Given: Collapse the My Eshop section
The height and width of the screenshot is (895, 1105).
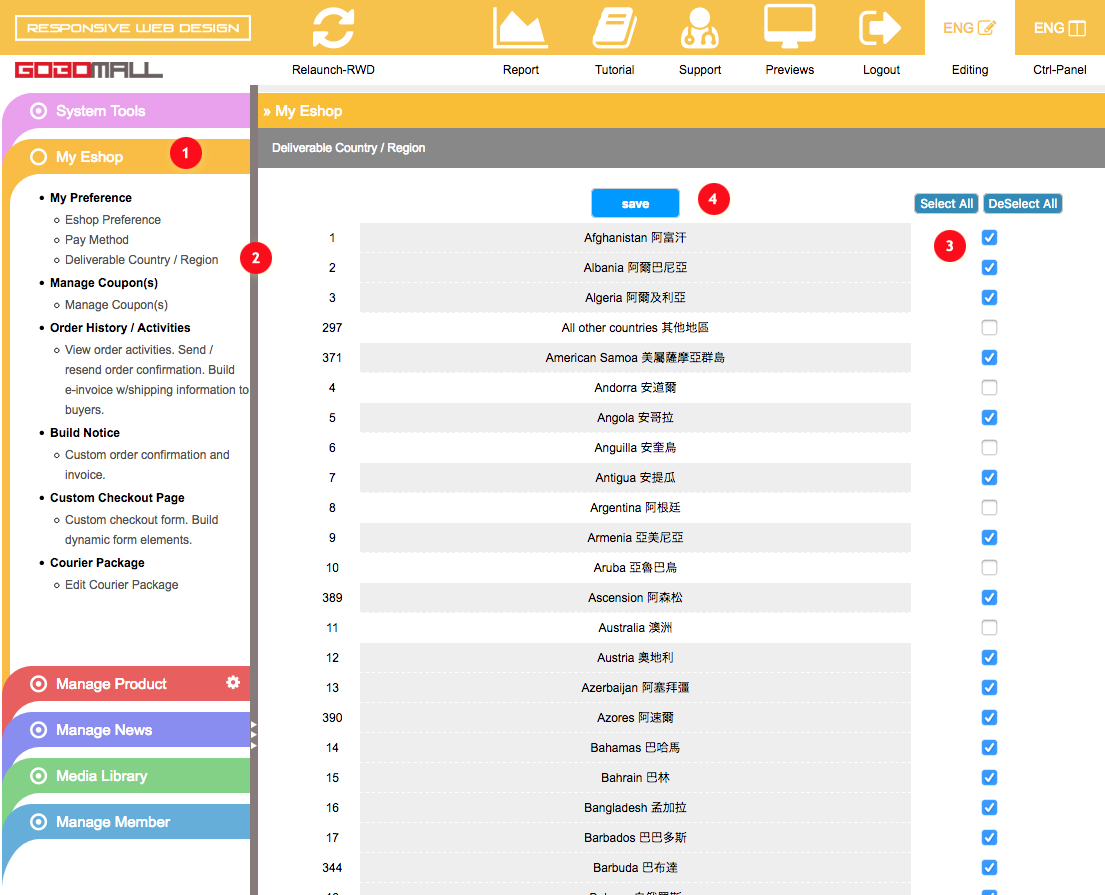Looking at the screenshot, I should [89, 156].
